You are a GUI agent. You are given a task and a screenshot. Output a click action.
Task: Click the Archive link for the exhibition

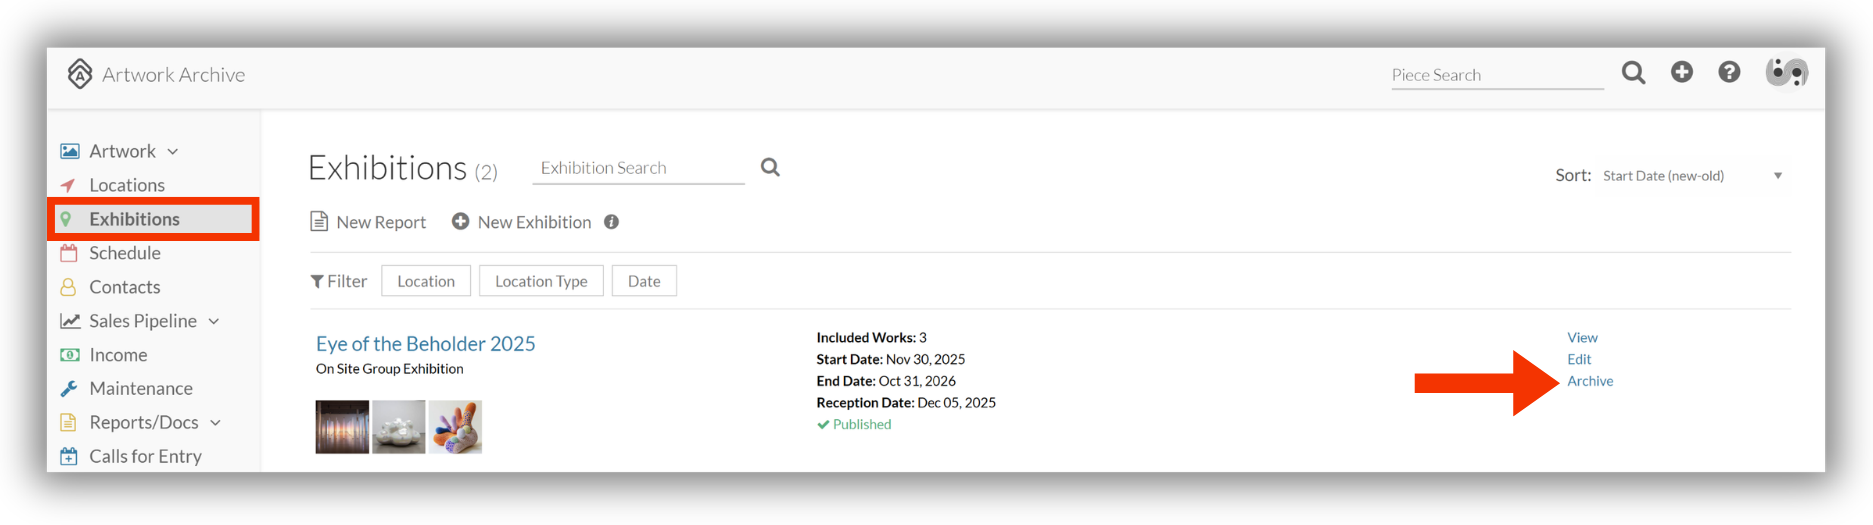point(1590,381)
